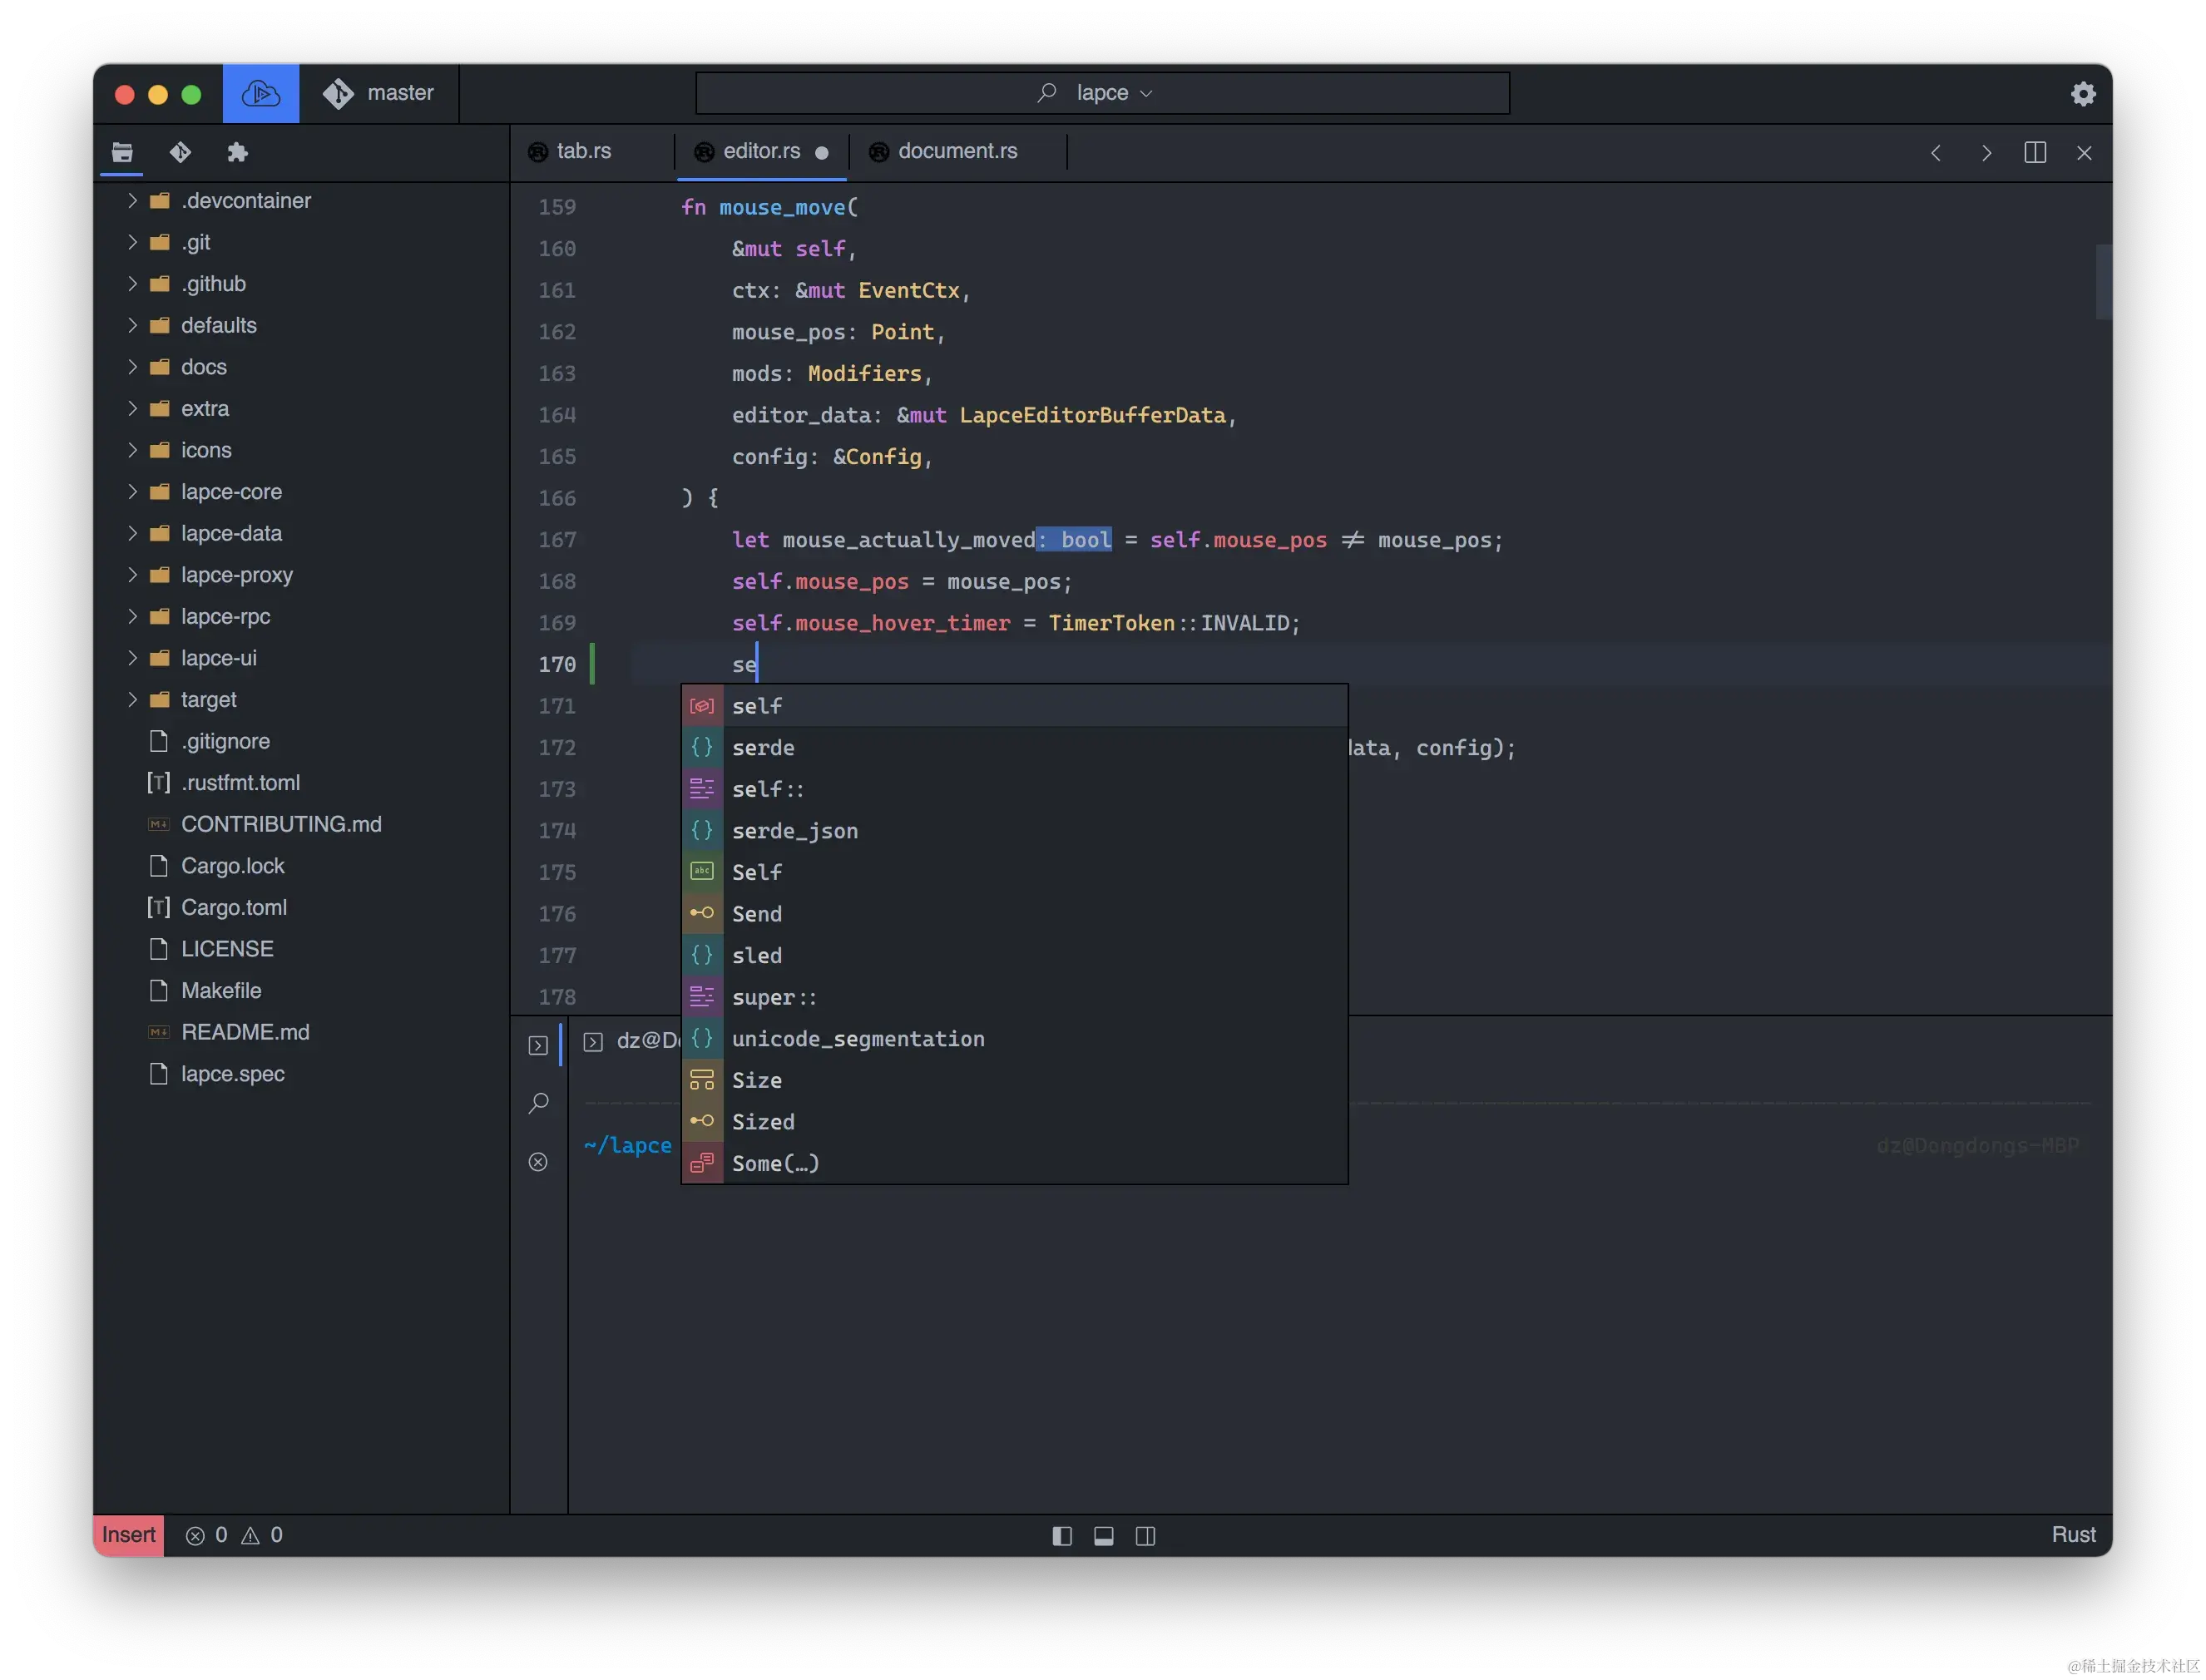Toggle the bottom panel visibility

[1104, 1536]
